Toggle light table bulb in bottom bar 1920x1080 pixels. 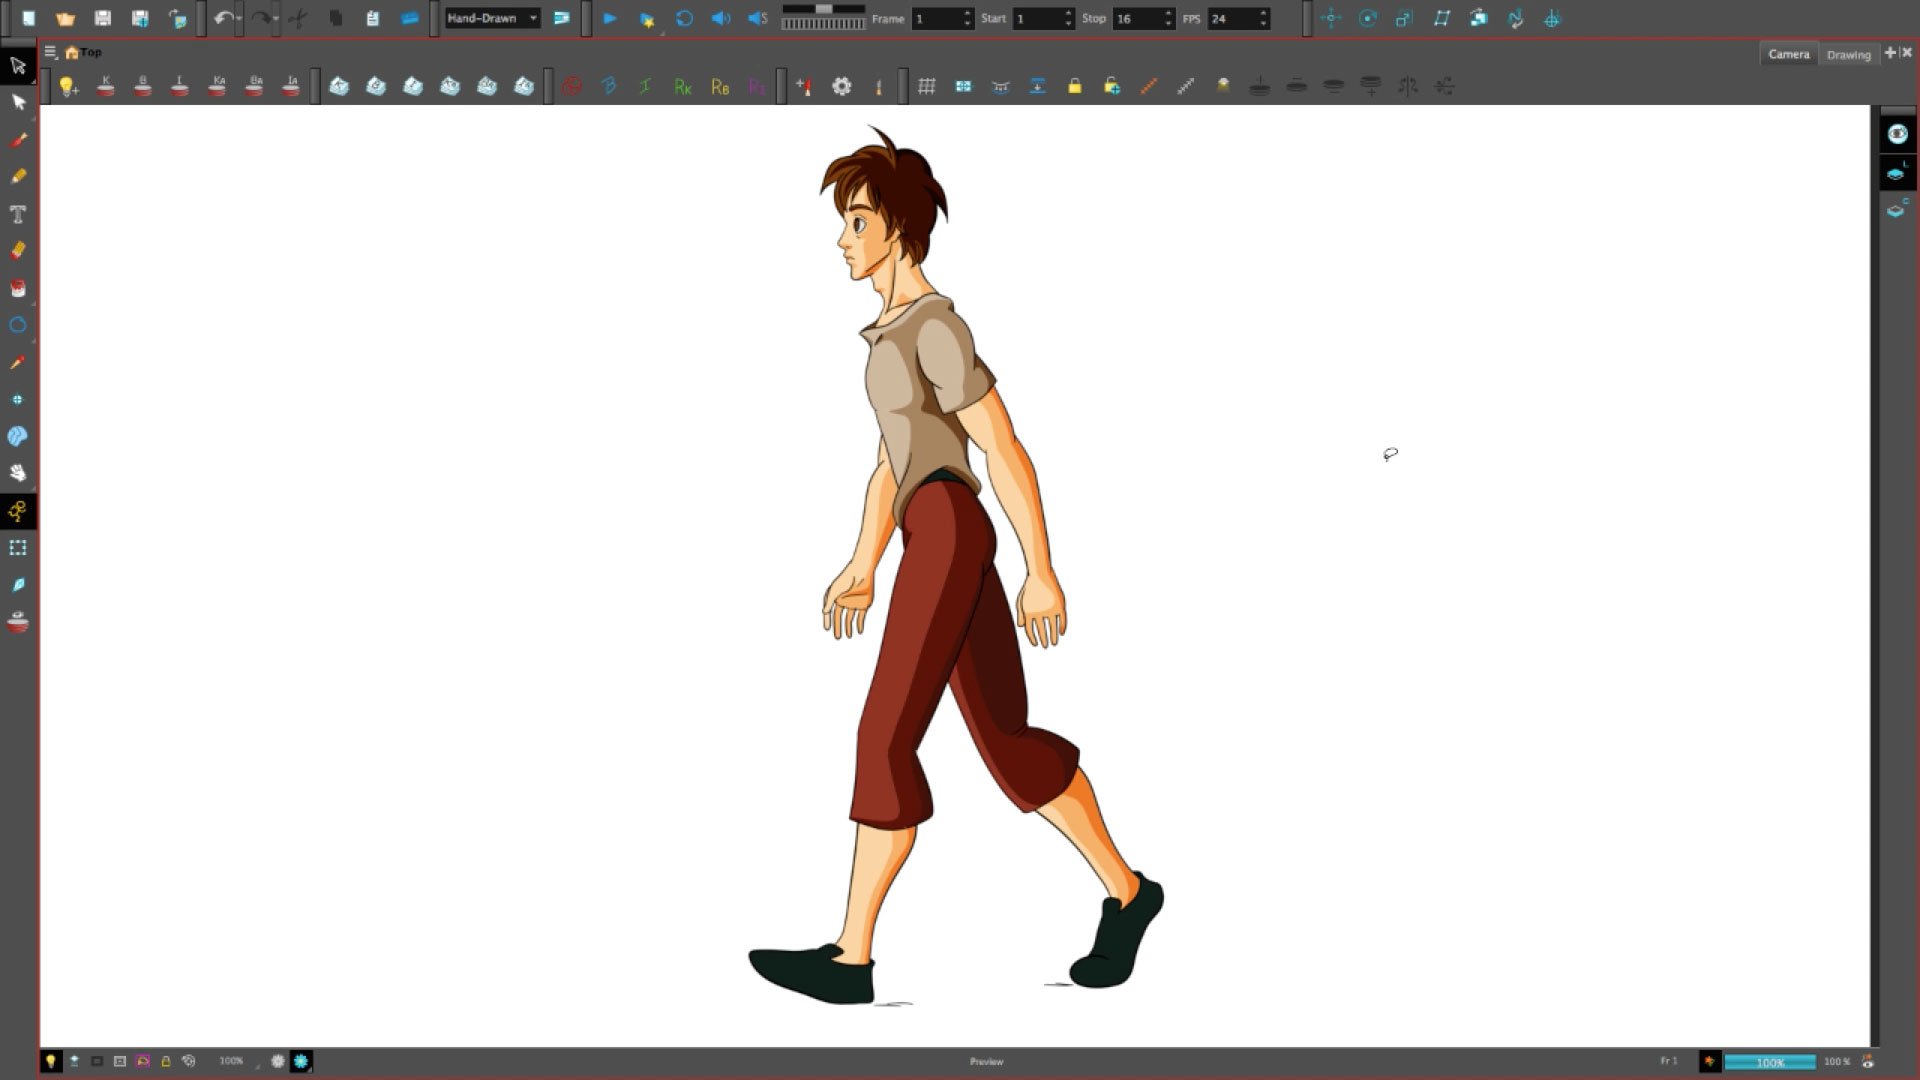click(x=50, y=1061)
